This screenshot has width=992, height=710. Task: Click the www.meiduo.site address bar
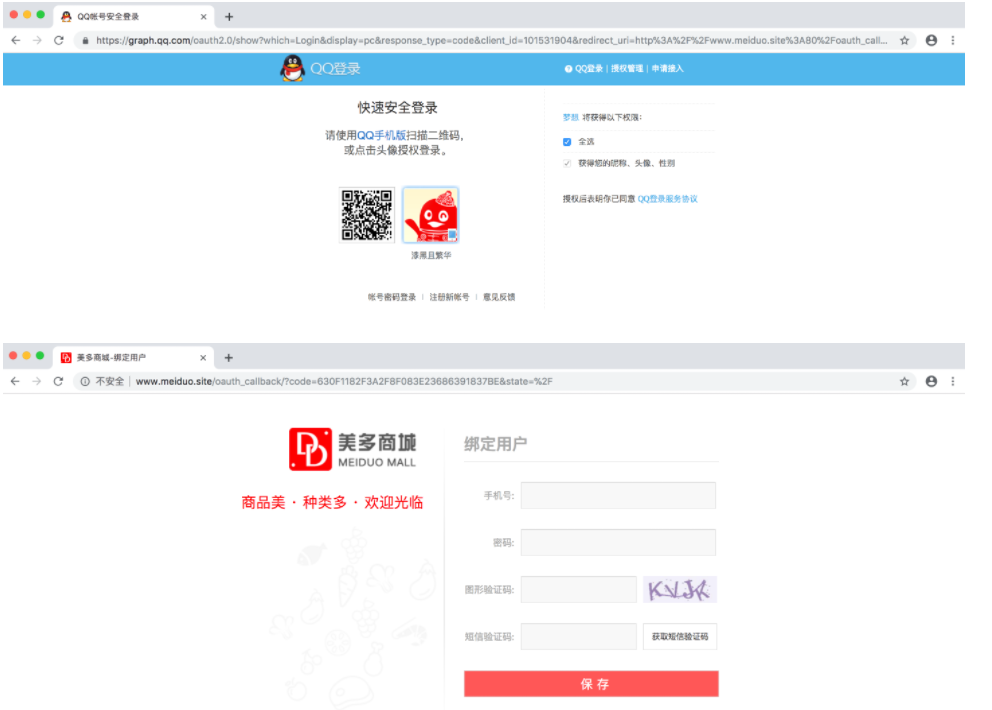coord(491,382)
